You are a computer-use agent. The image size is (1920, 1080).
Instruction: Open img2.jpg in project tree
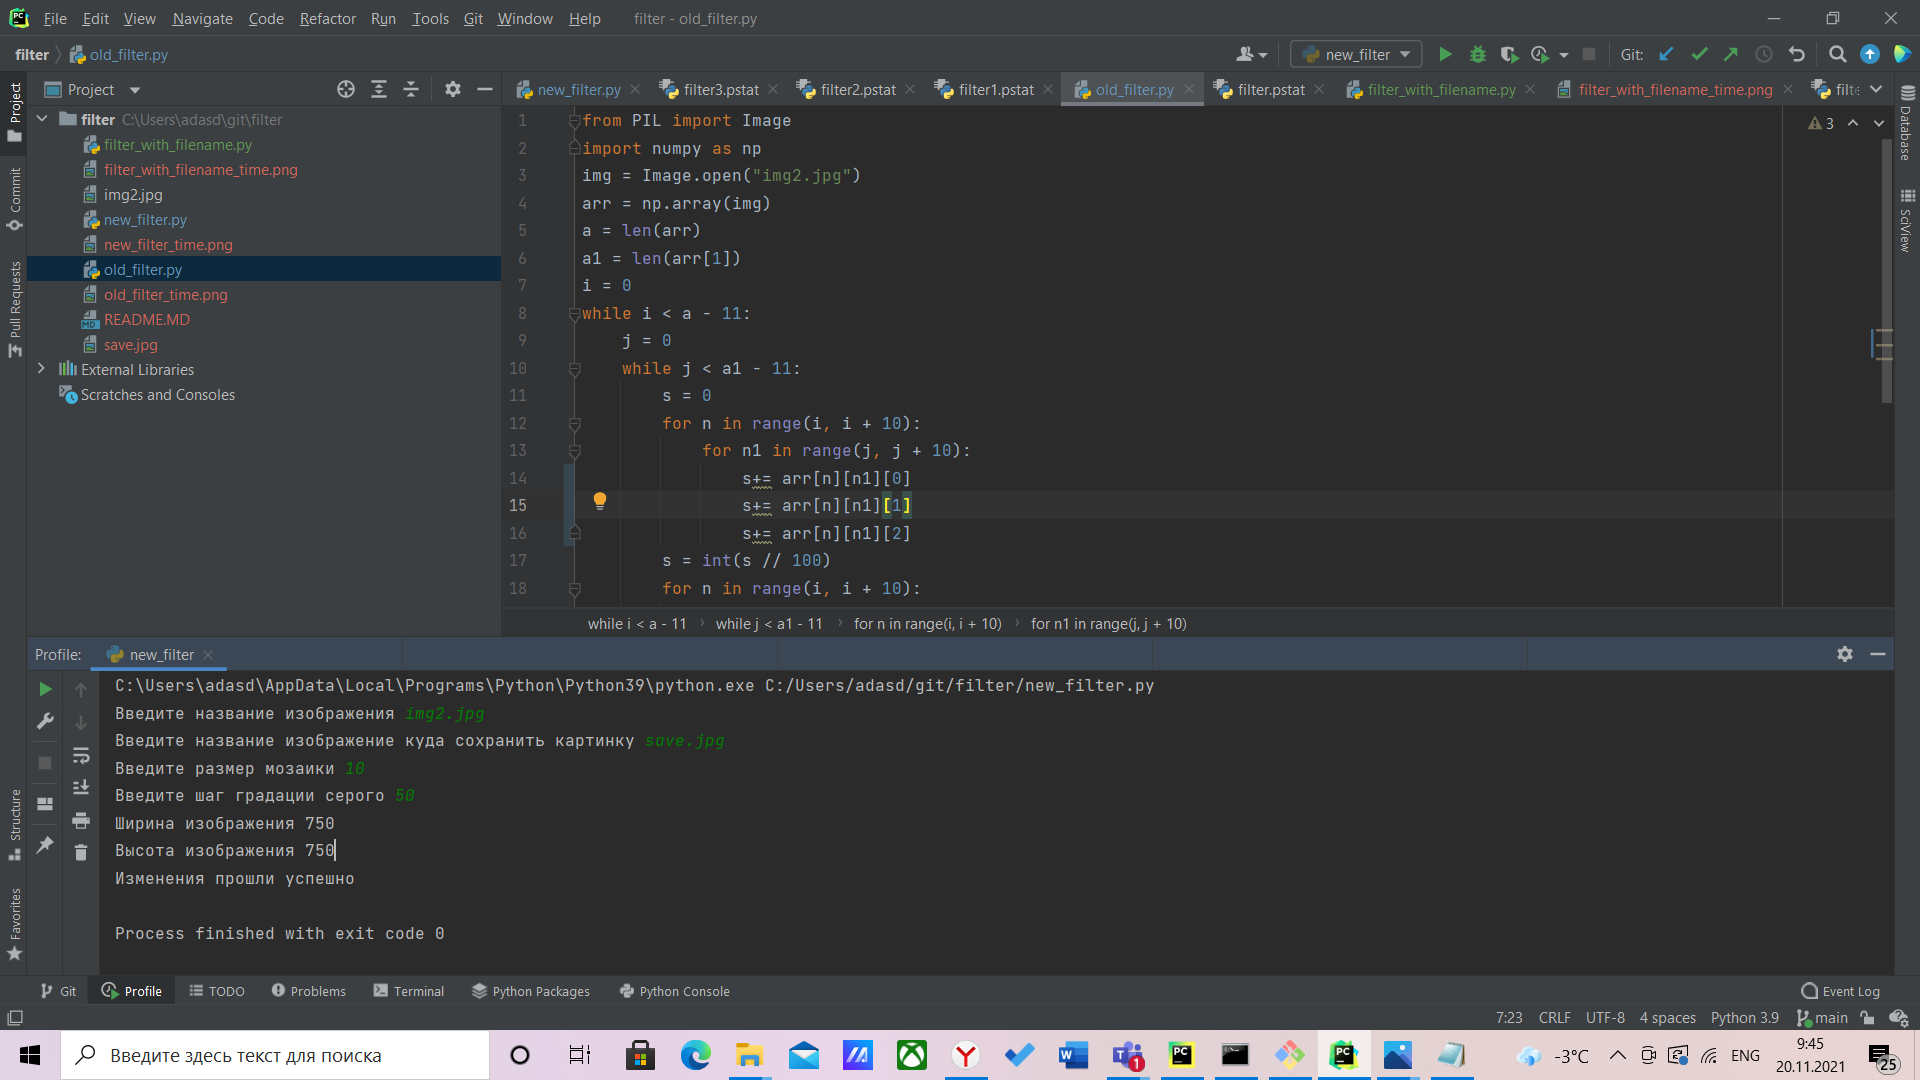(132, 195)
